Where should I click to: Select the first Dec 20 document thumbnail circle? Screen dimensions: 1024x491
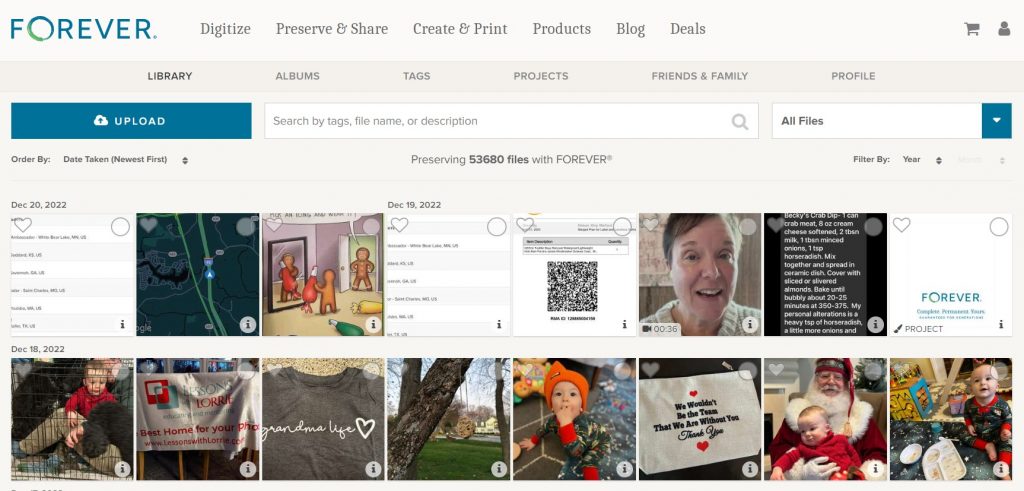tap(120, 227)
